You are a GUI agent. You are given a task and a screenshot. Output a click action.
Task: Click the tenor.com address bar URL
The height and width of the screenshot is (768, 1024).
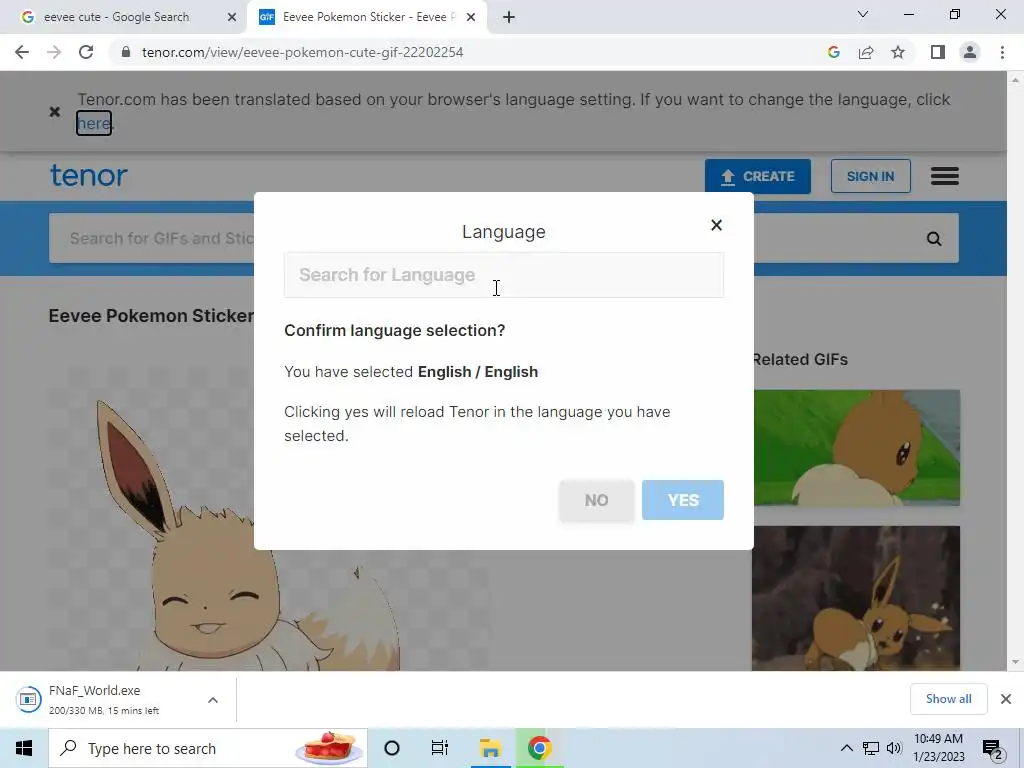tap(302, 52)
